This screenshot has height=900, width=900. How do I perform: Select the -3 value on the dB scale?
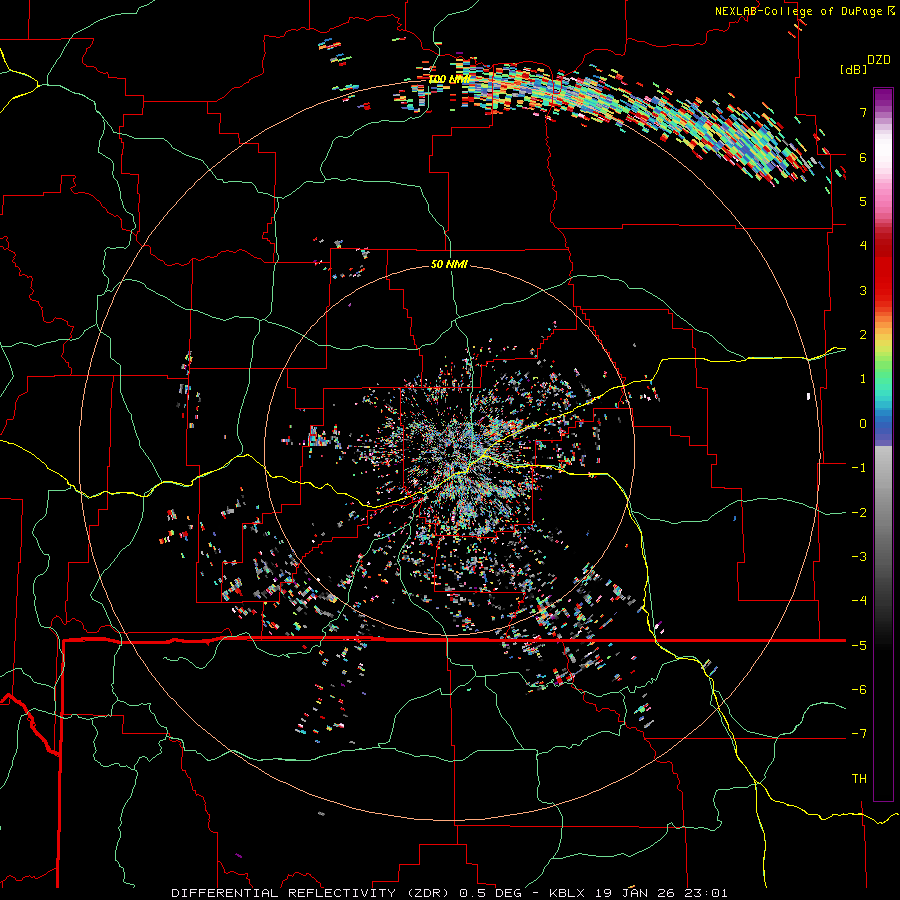(x=859, y=557)
